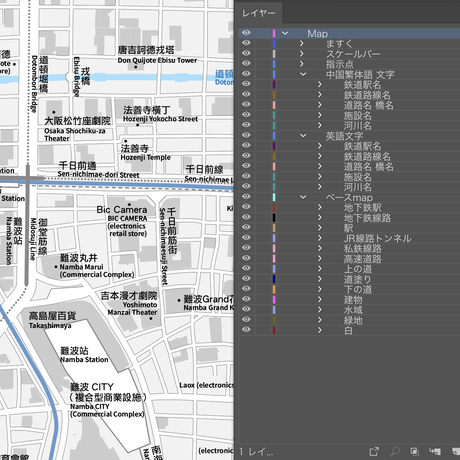Select the 道塗り sublayer name

pyautogui.click(x=358, y=279)
